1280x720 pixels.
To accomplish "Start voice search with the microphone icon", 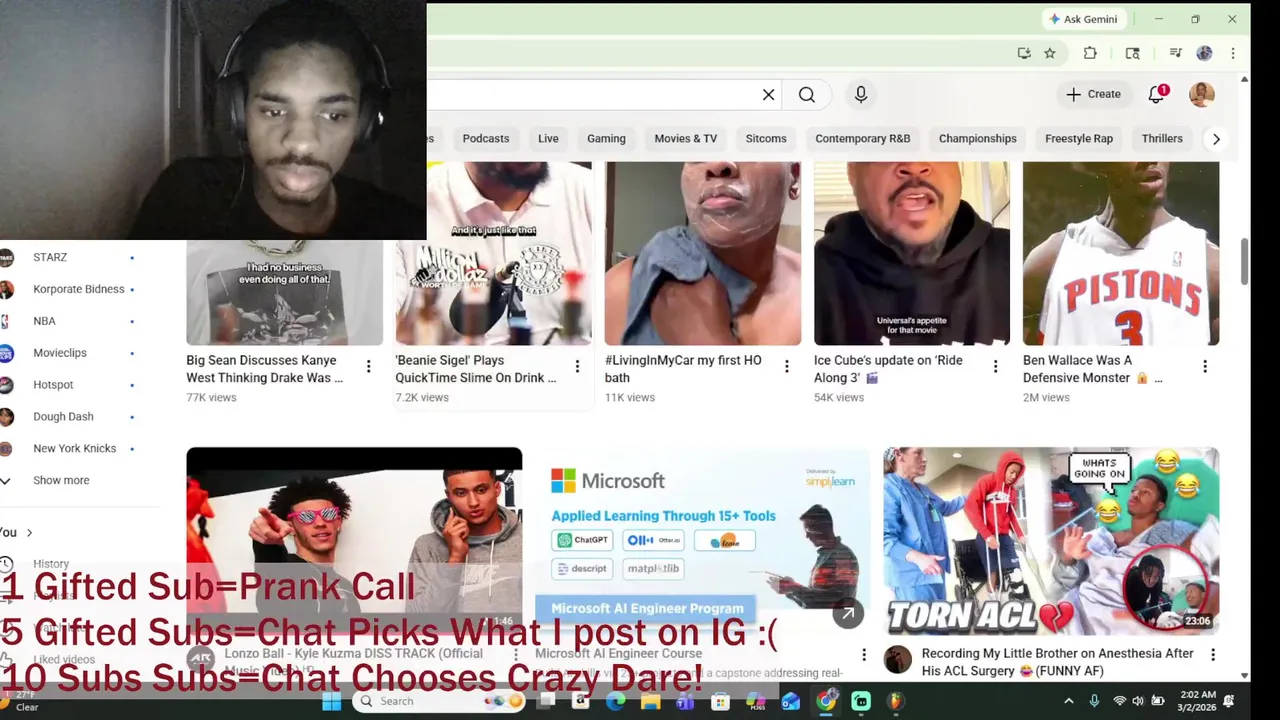I will point(861,95).
